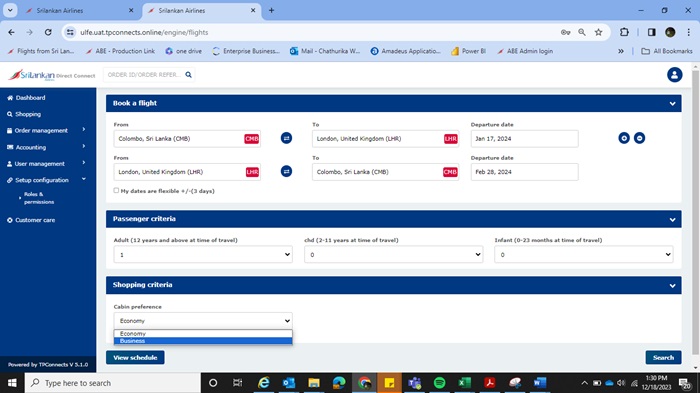Open Word from the taskbar

pos(539,383)
